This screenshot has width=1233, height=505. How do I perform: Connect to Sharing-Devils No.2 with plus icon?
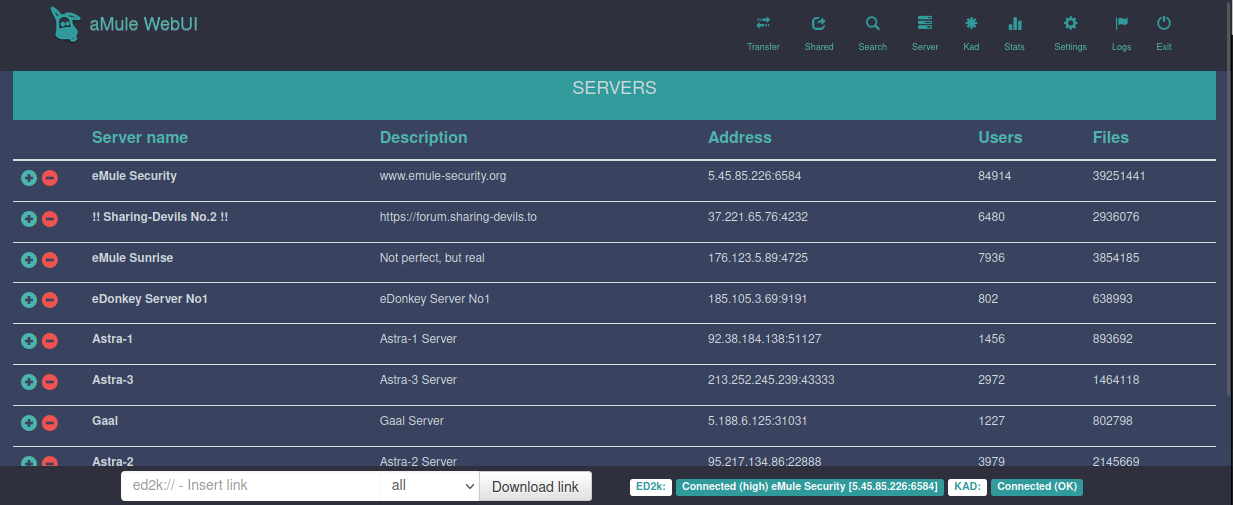29,219
